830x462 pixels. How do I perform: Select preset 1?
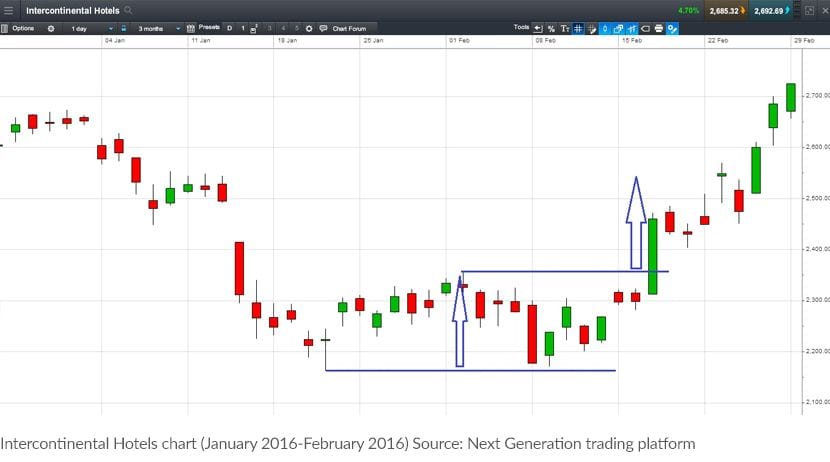(x=243, y=28)
